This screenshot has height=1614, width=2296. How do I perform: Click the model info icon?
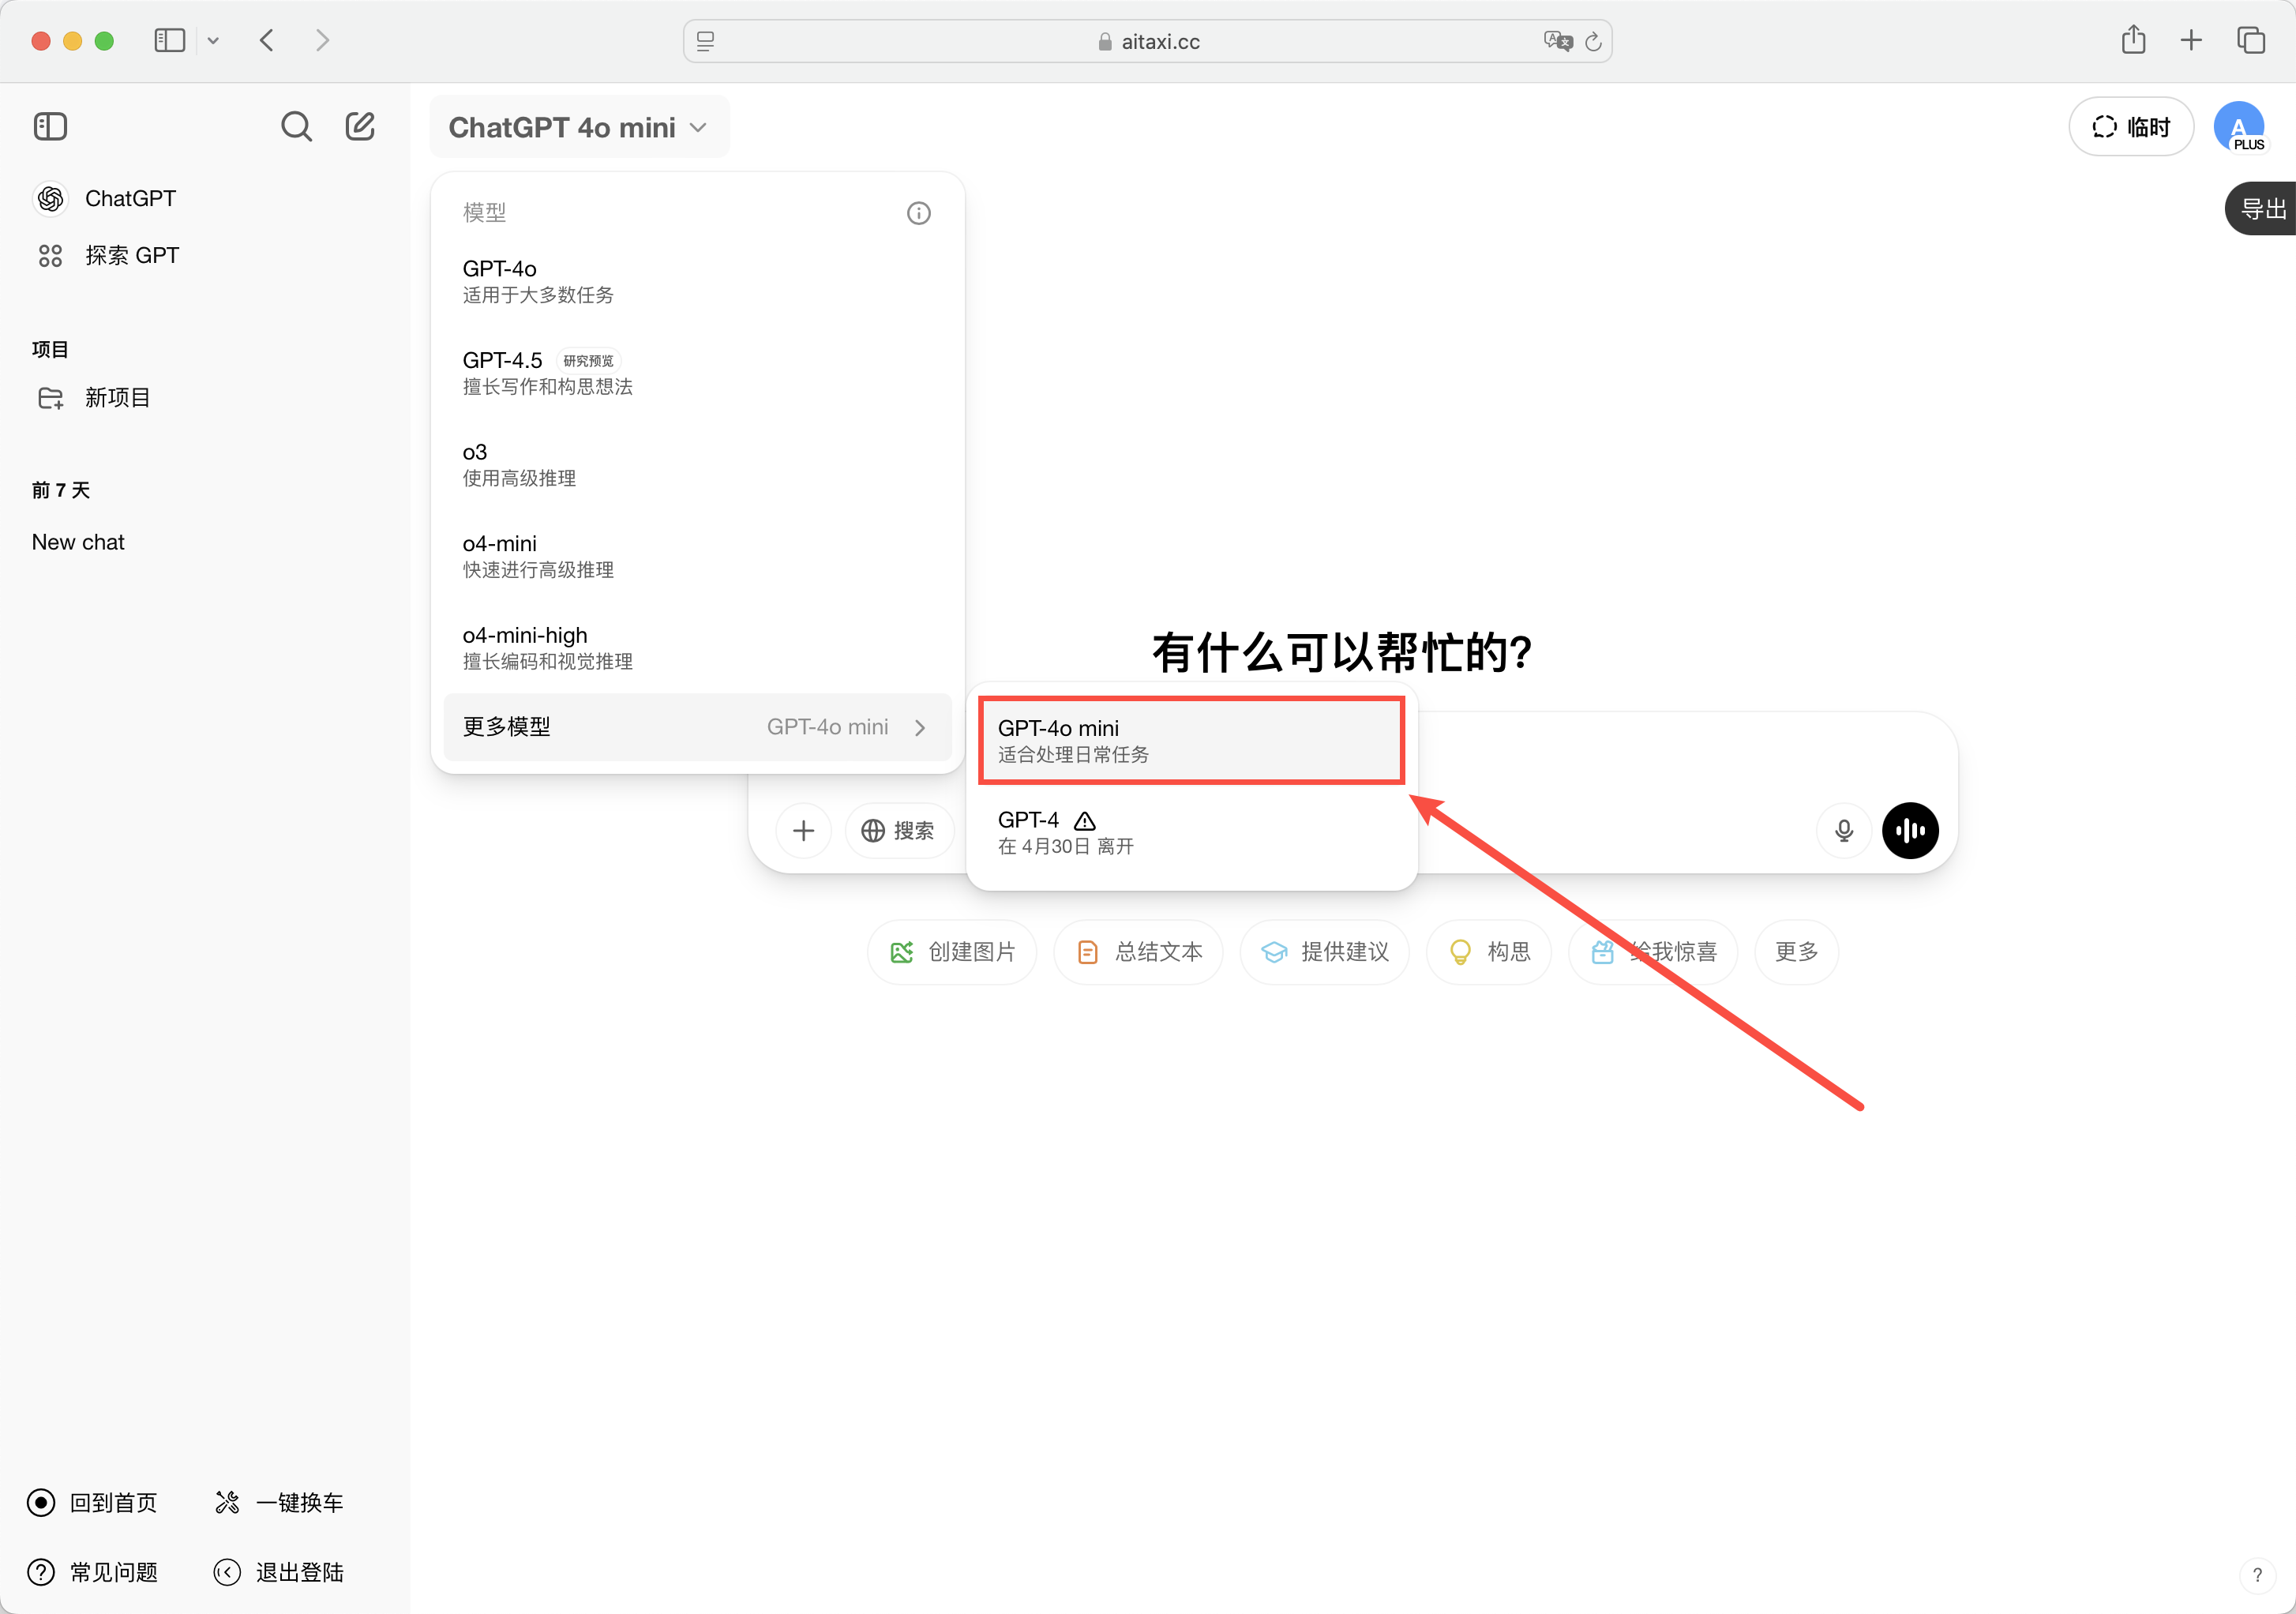(918, 213)
